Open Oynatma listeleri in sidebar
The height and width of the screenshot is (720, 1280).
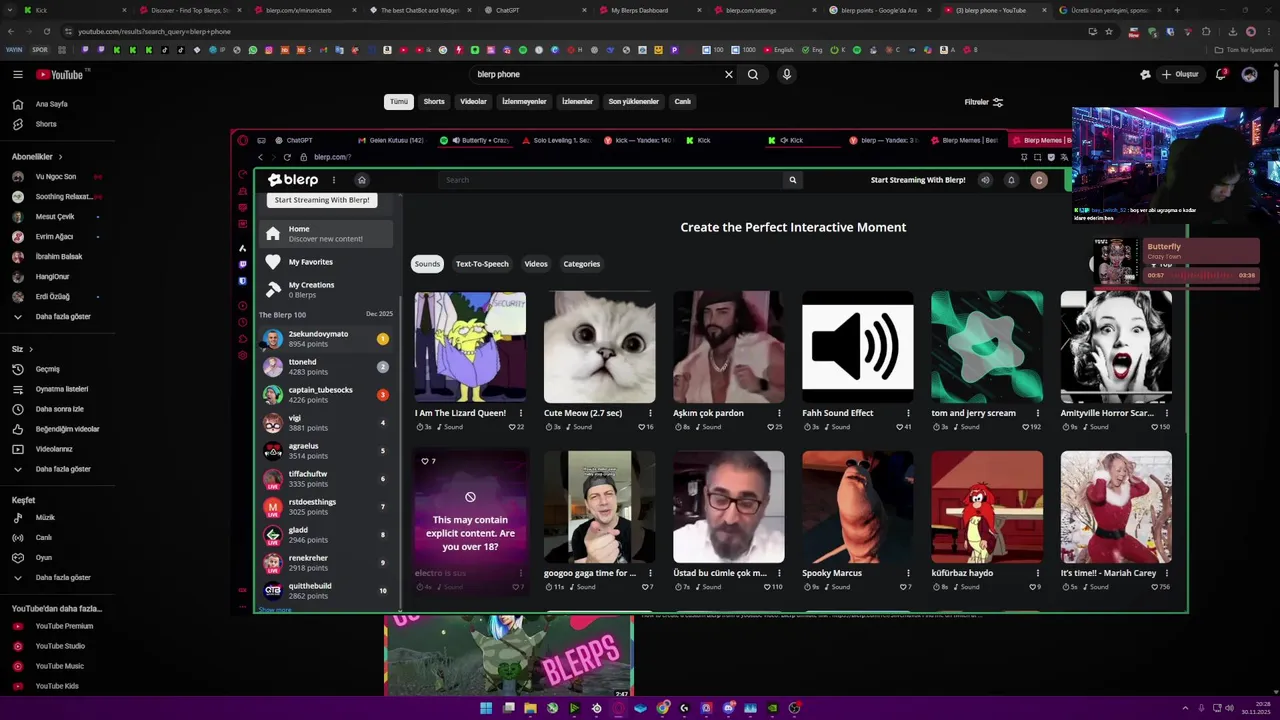62,389
